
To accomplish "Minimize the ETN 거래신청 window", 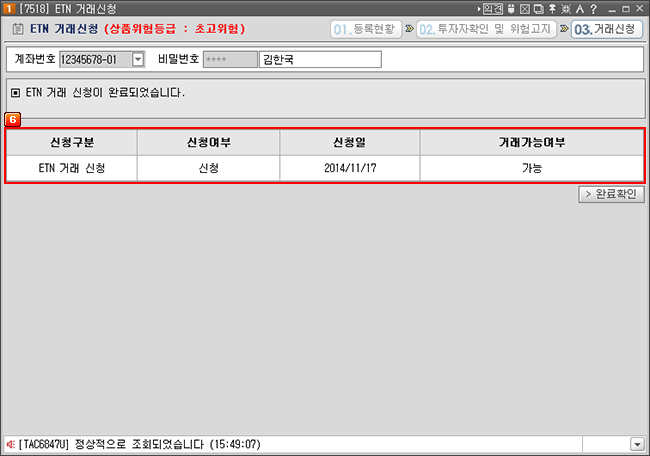I will coord(612,9).
